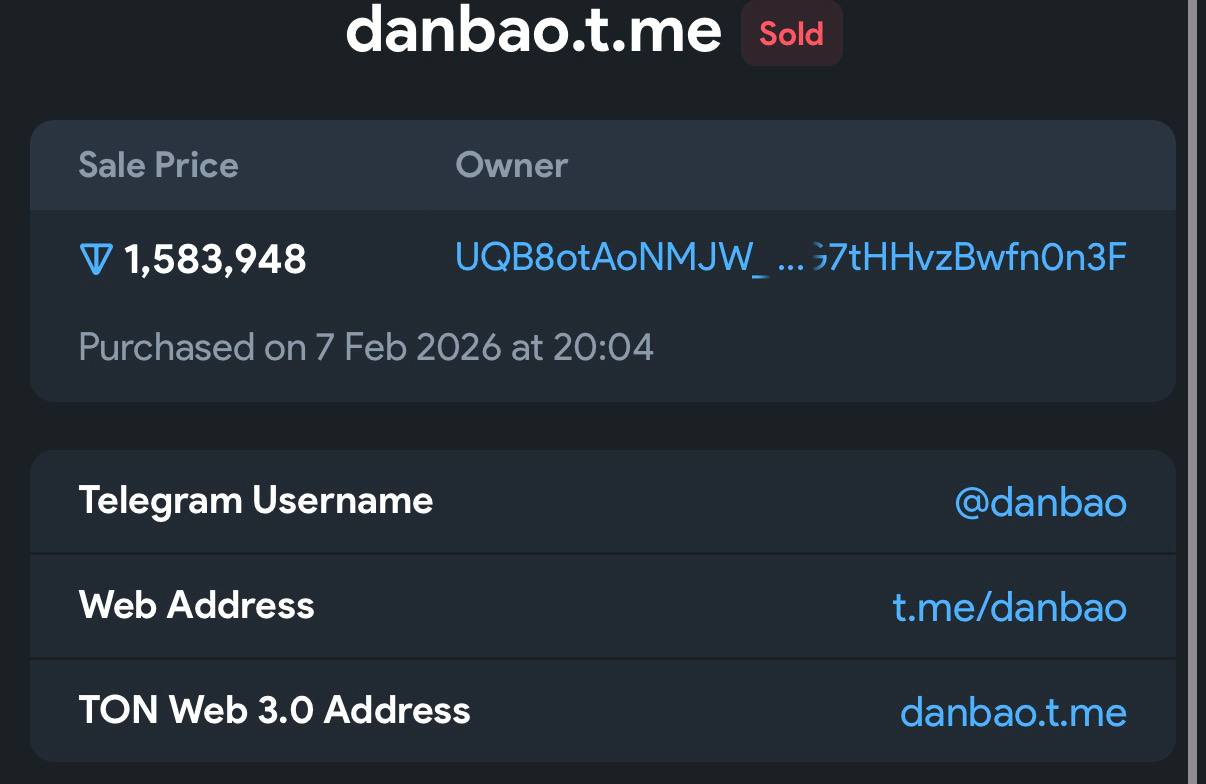Click the Sale Price column header

coord(158,165)
